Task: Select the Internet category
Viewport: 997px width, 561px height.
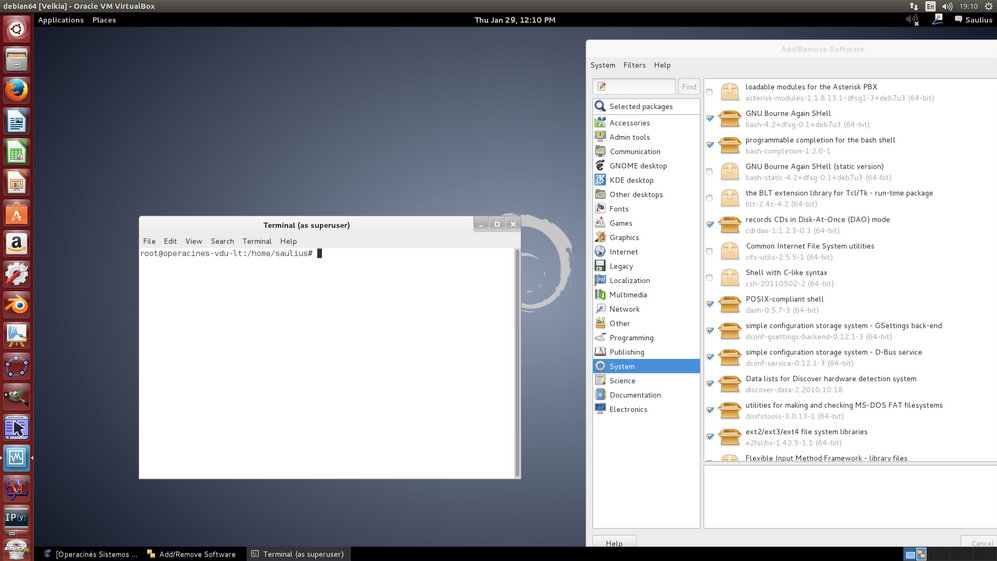Action: click(x=623, y=252)
